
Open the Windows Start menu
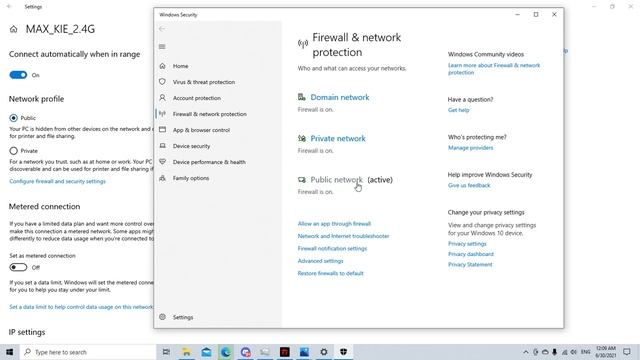point(9,352)
